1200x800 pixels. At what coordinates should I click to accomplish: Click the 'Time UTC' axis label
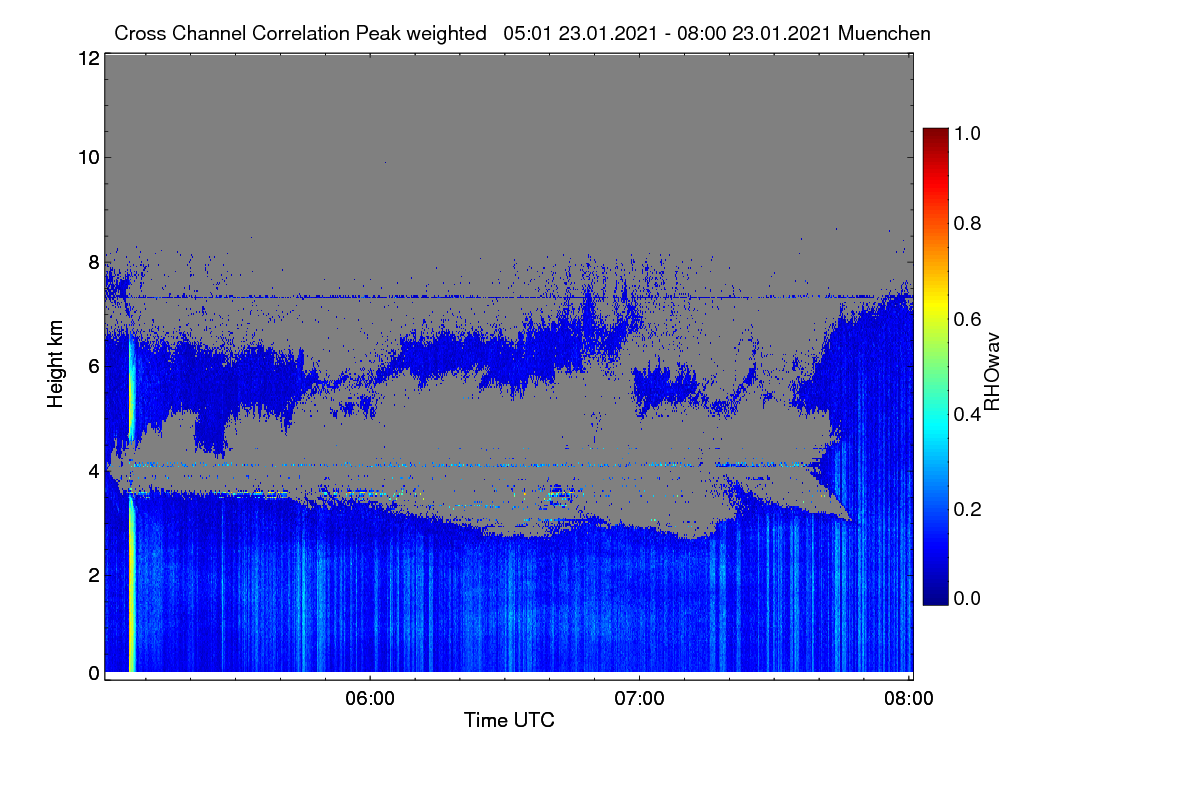(509, 720)
